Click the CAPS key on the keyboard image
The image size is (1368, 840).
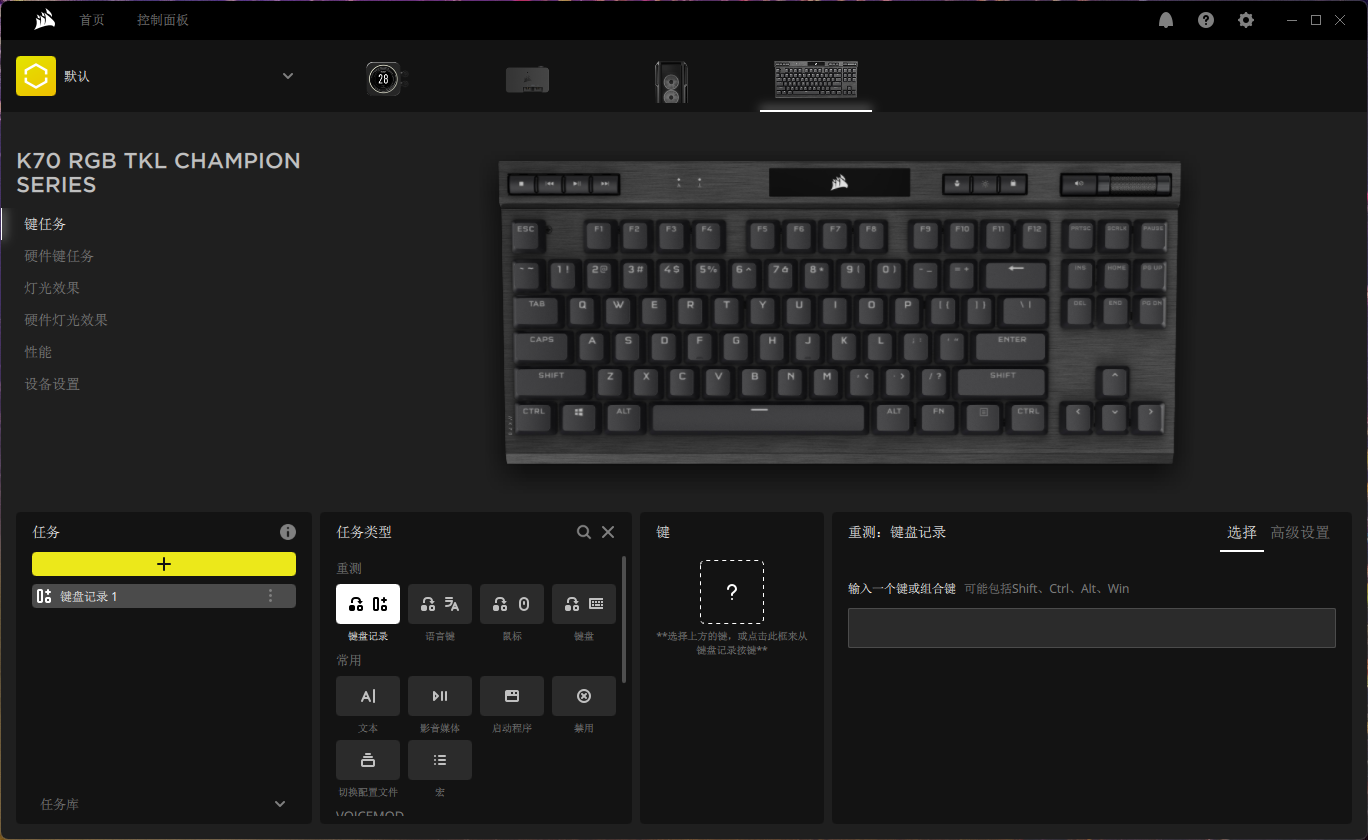542,346
